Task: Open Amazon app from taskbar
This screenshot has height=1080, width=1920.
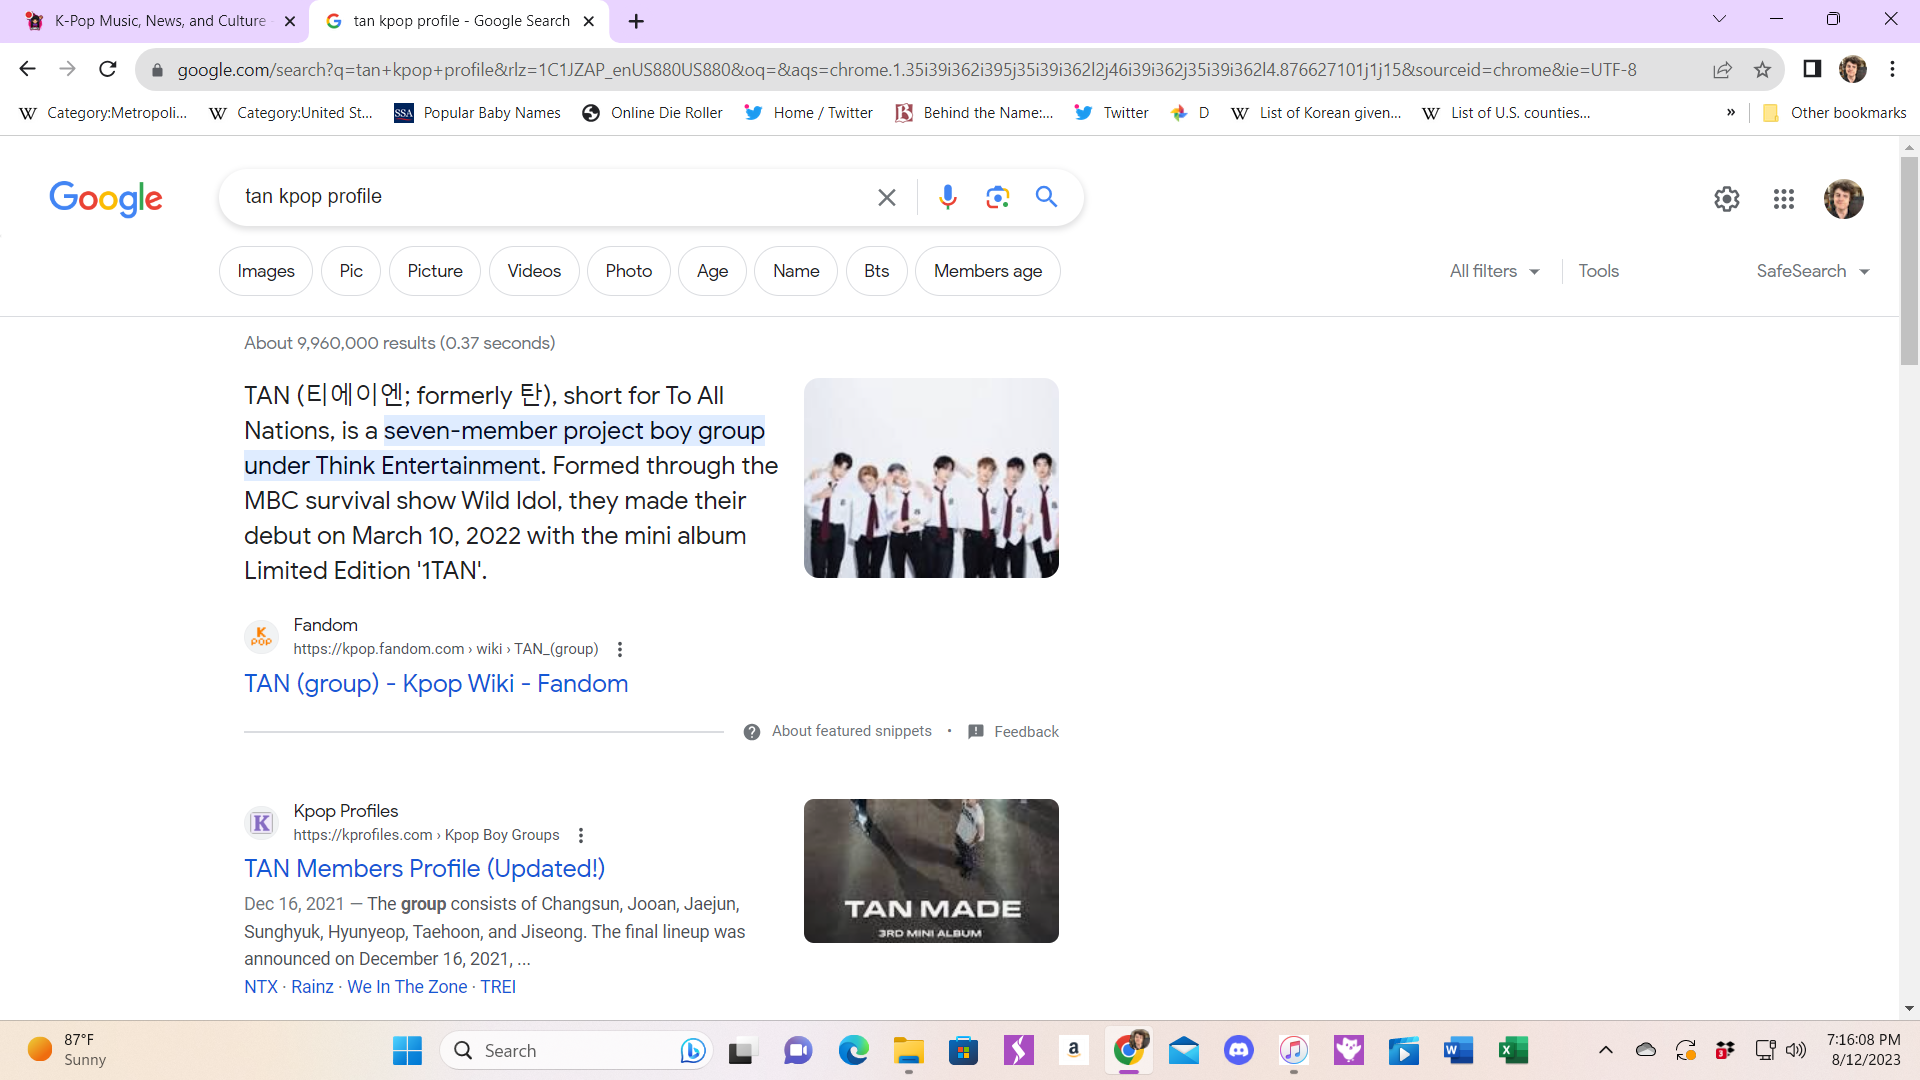Action: pyautogui.click(x=1074, y=1051)
